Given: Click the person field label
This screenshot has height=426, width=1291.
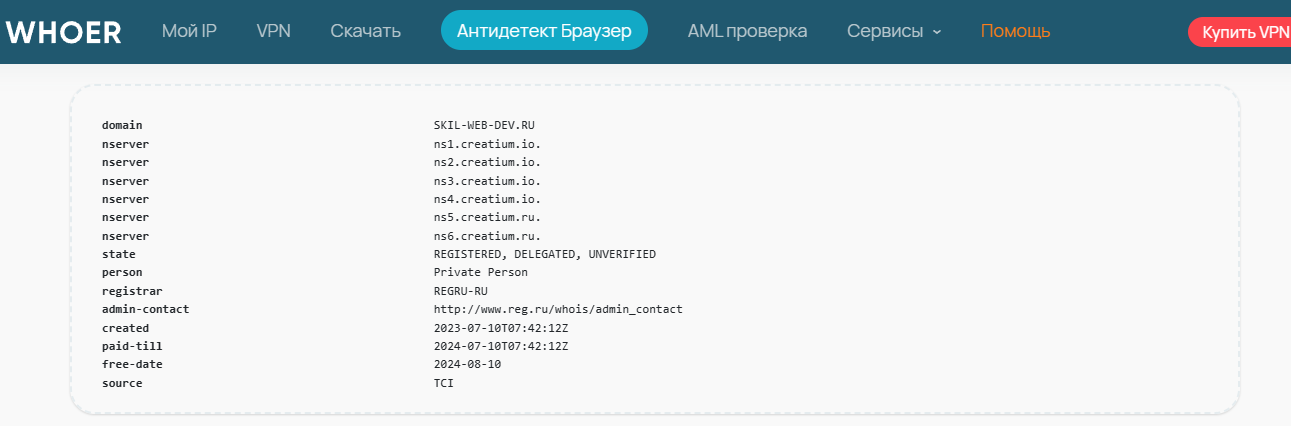Looking at the screenshot, I should (122, 272).
